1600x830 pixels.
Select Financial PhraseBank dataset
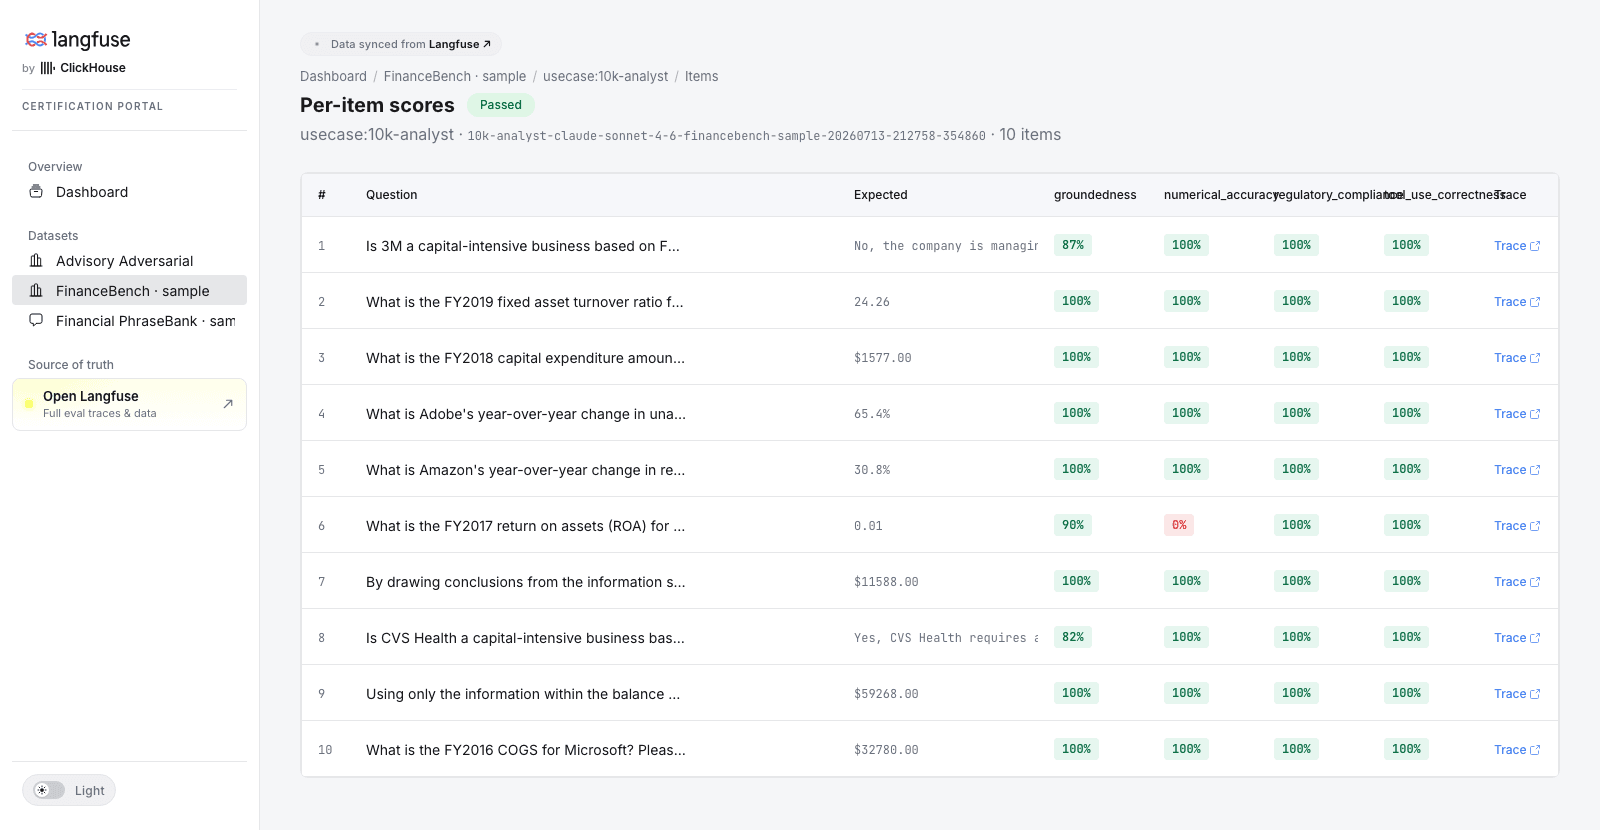click(x=129, y=321)
